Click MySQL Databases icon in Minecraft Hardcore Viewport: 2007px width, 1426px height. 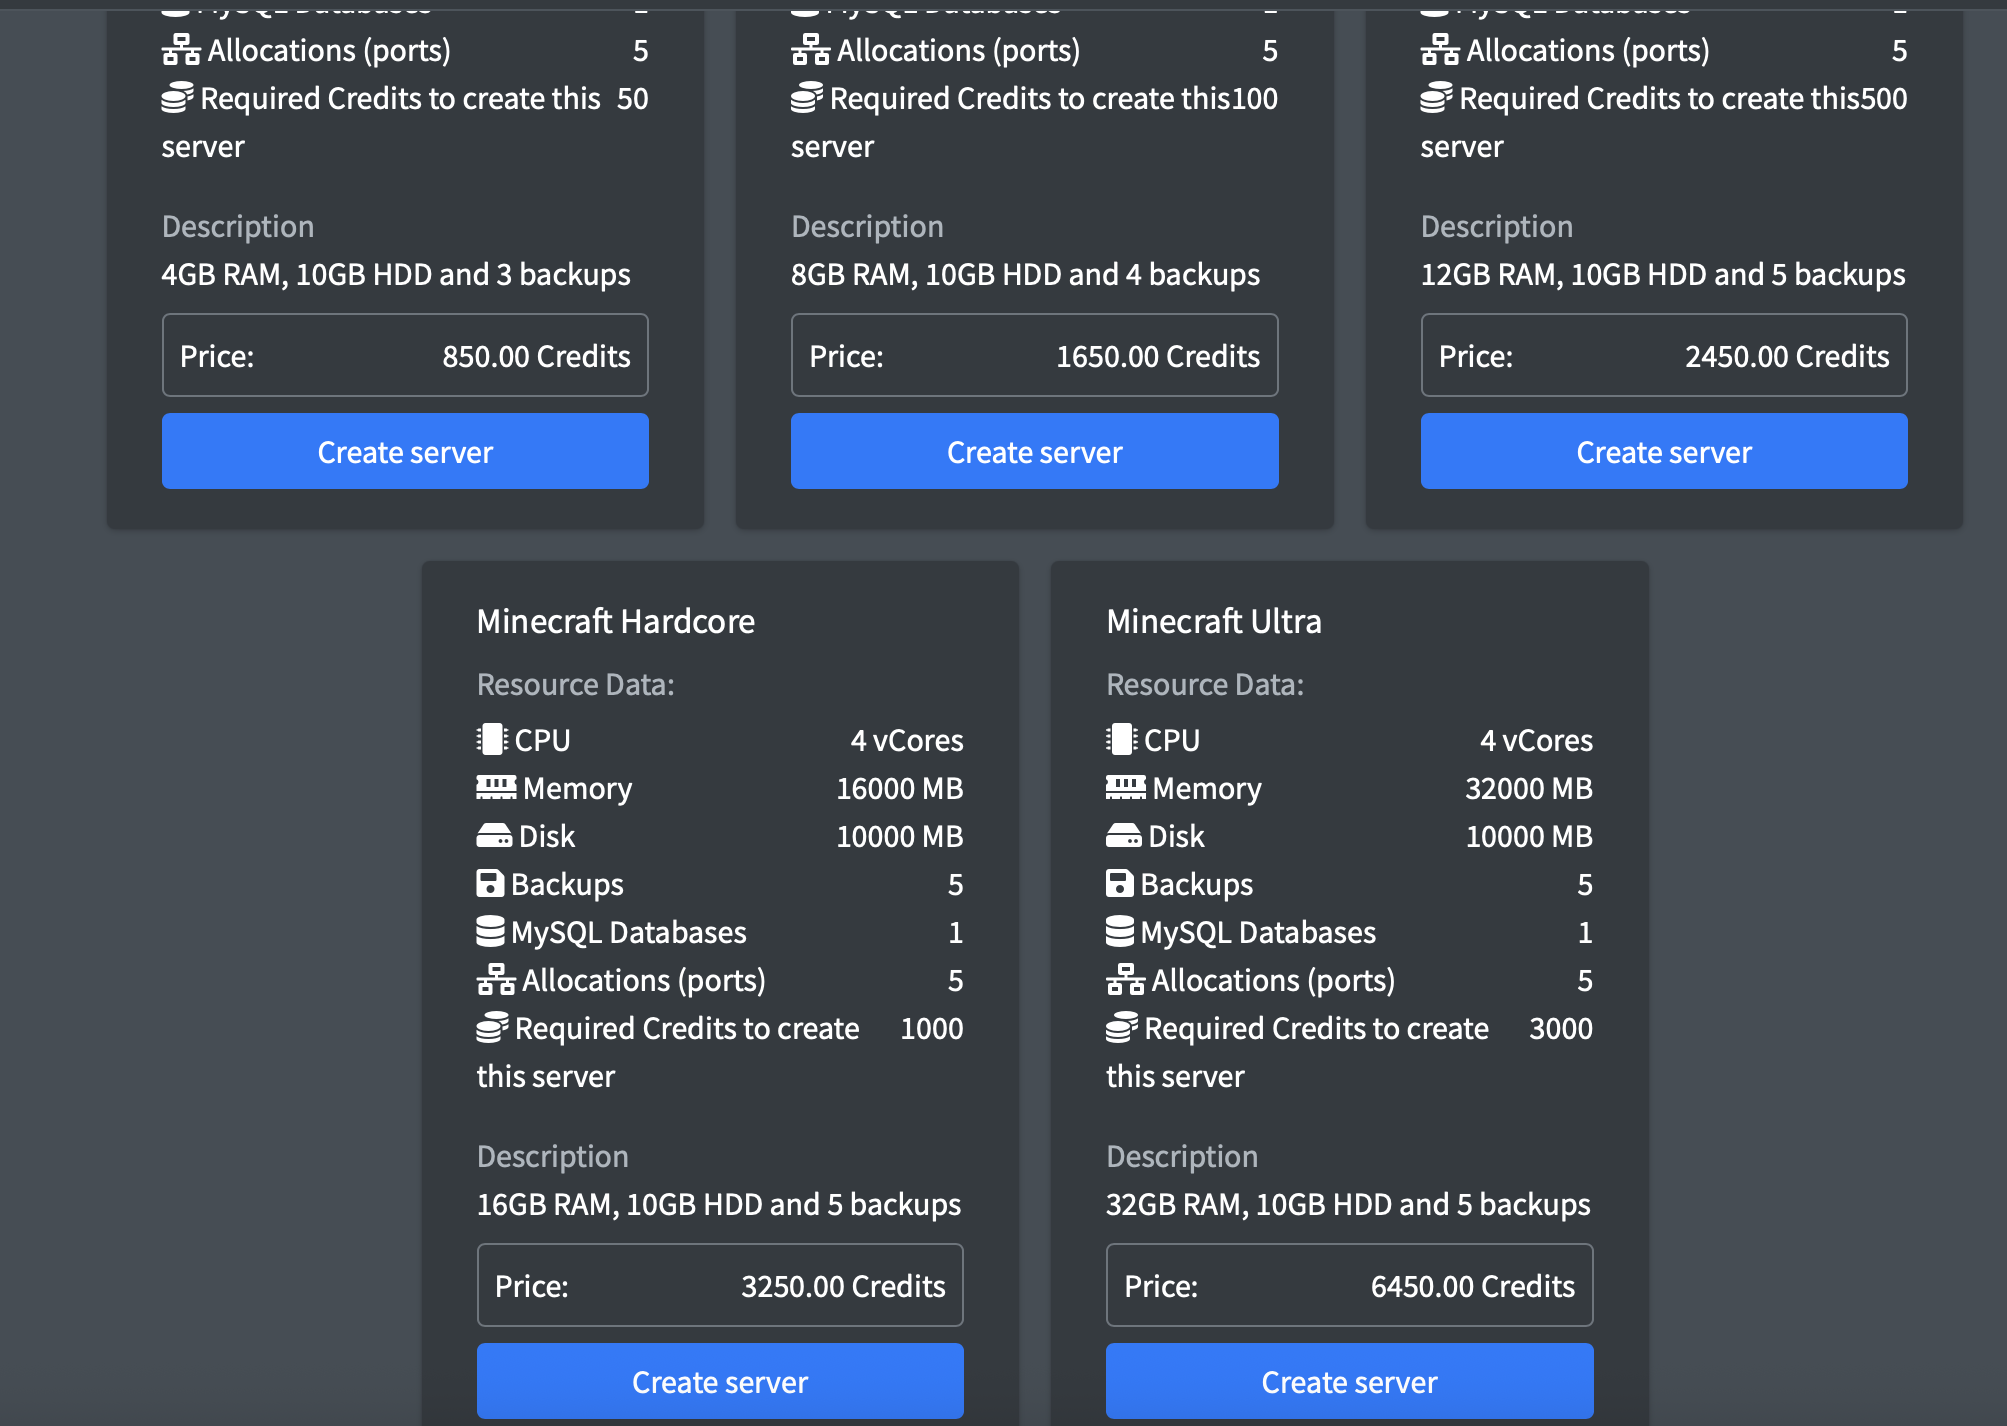(x=490, y=932)
